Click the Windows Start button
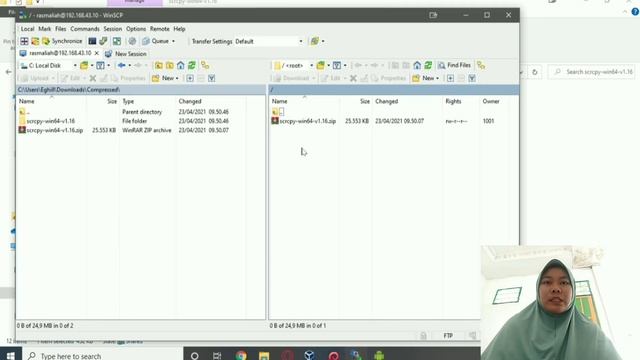 coord(11,355)
